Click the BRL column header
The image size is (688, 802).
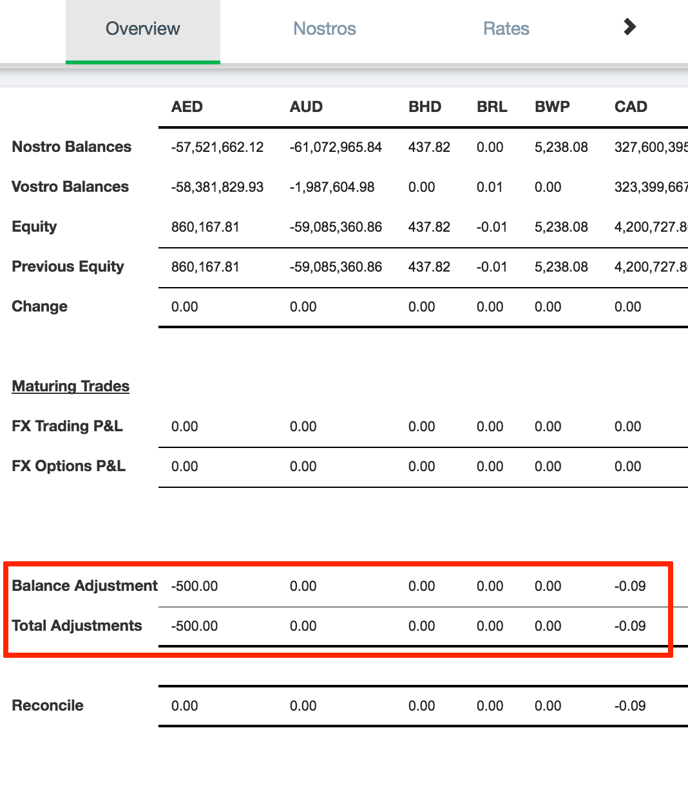[491, 107]
